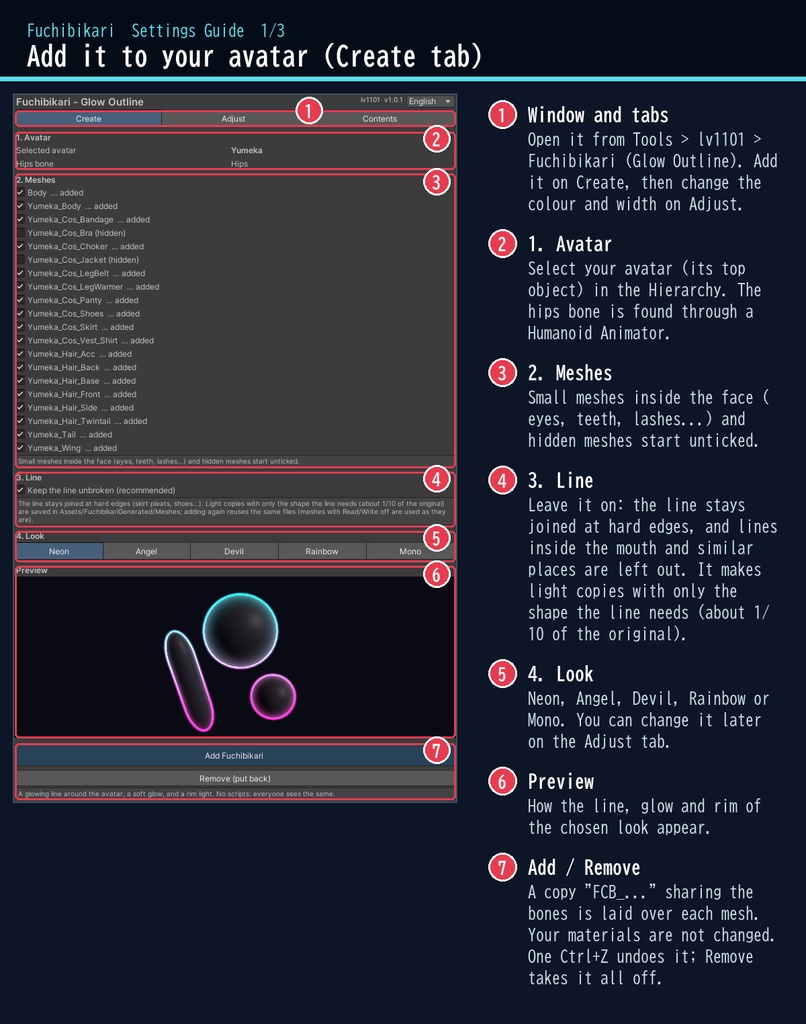Tick the hidden Yumeka_Cos_Jacket mesh

click(x=21, y=259)
